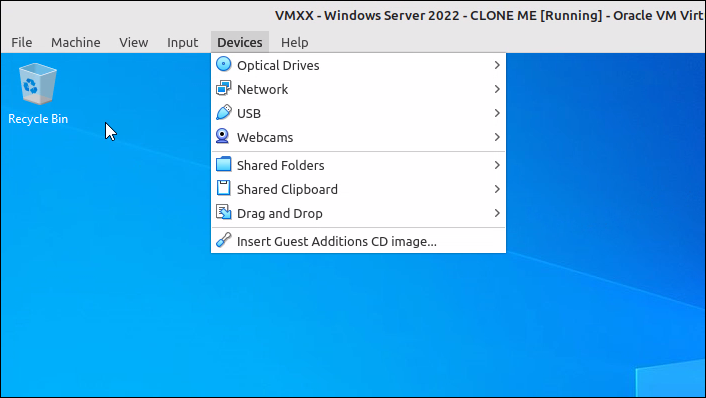Click the Optical Drives disc icon
This screenshot has height=398, width=706.
coord(223,64)
